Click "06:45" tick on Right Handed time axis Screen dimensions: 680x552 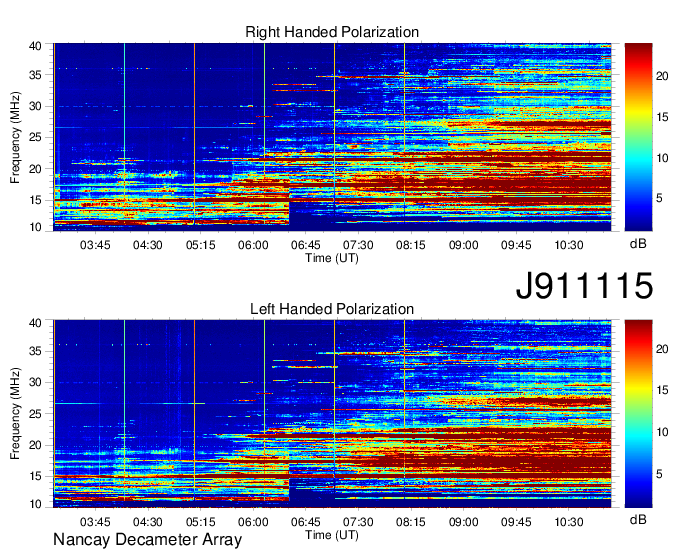(305, 245)
